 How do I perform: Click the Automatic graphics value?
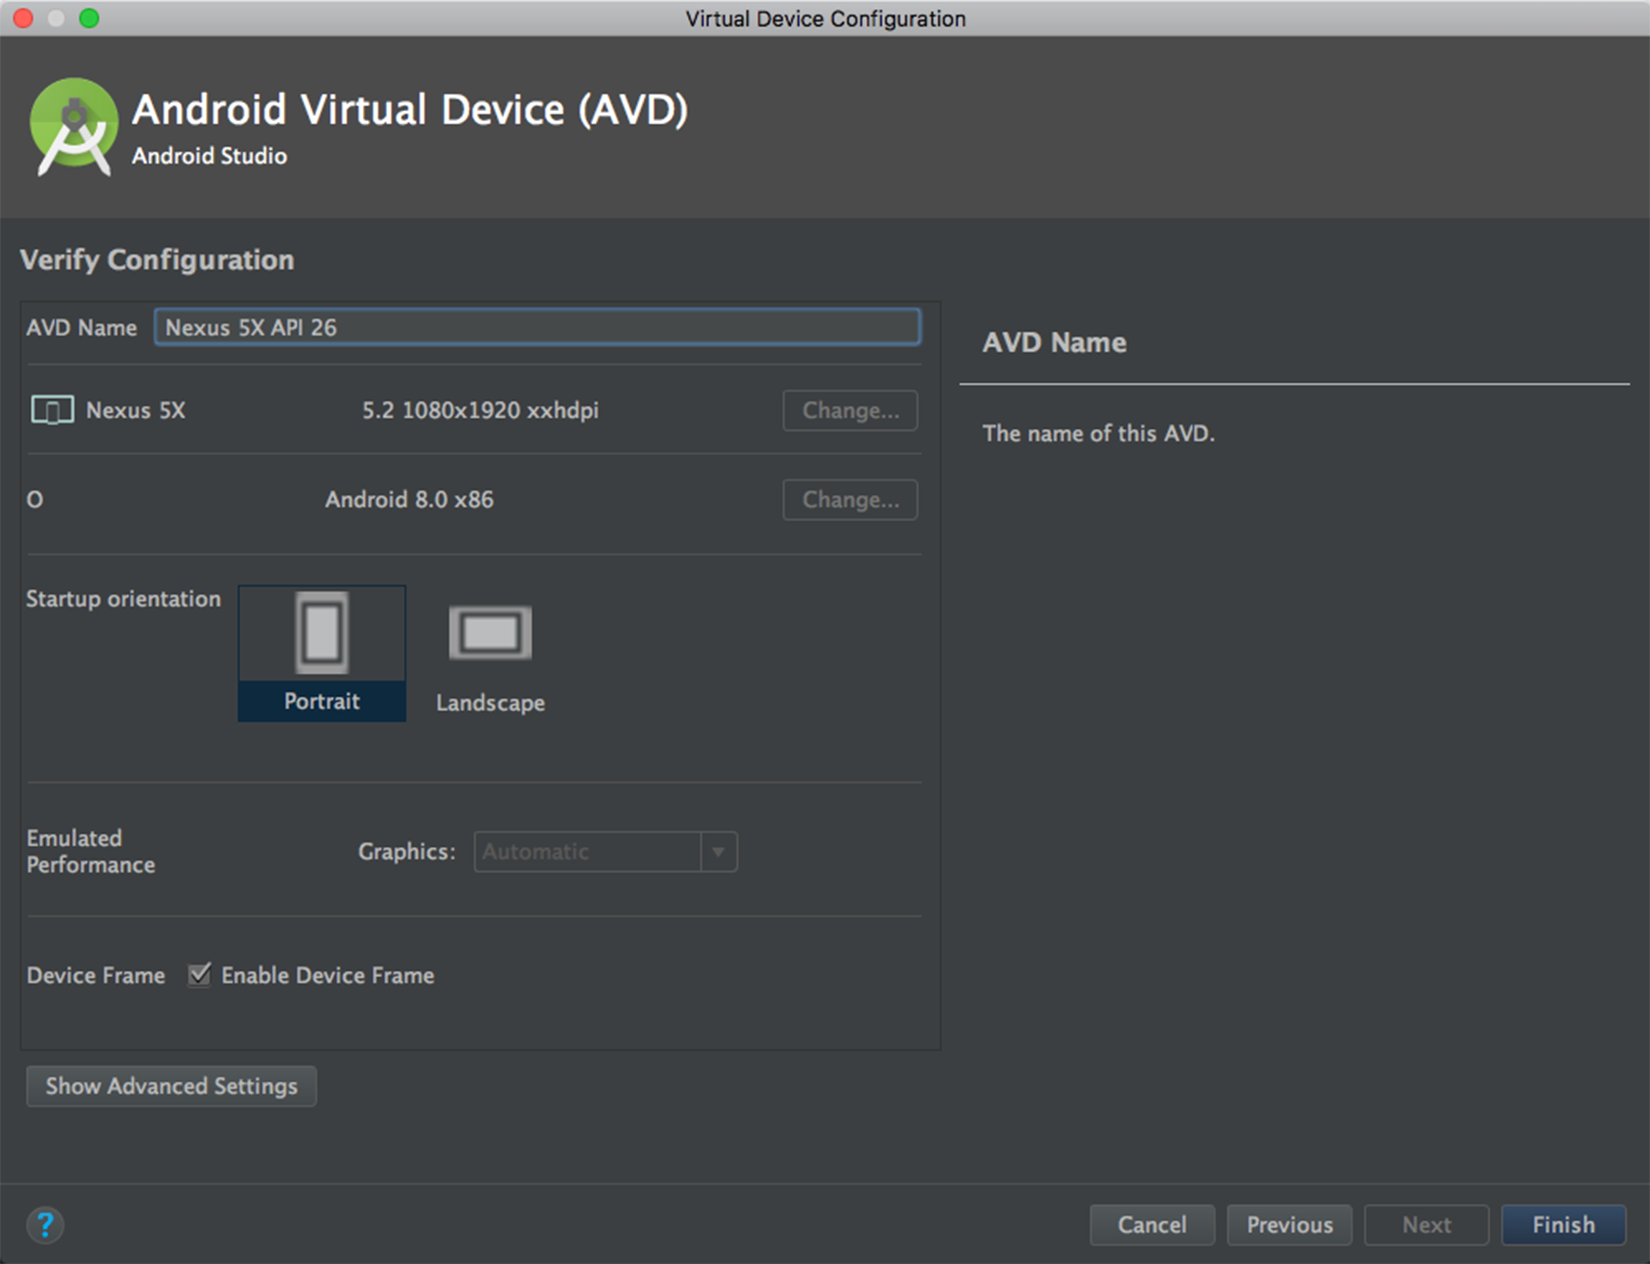tap(536, 852)
